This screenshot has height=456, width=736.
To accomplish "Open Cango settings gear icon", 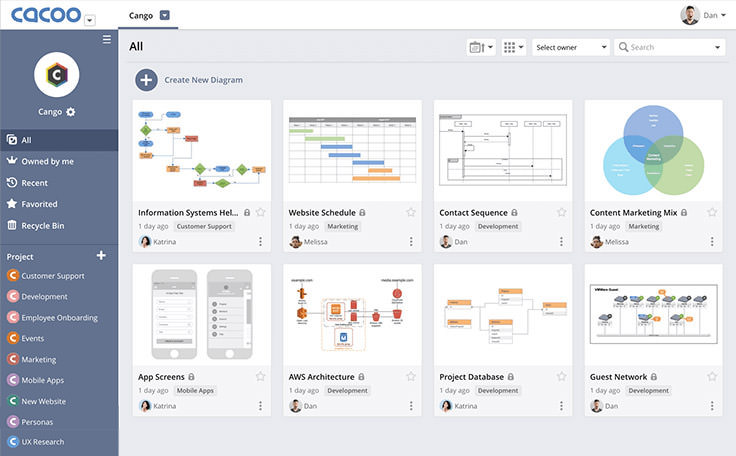I will pyautogui.click(x=70, y=112).
